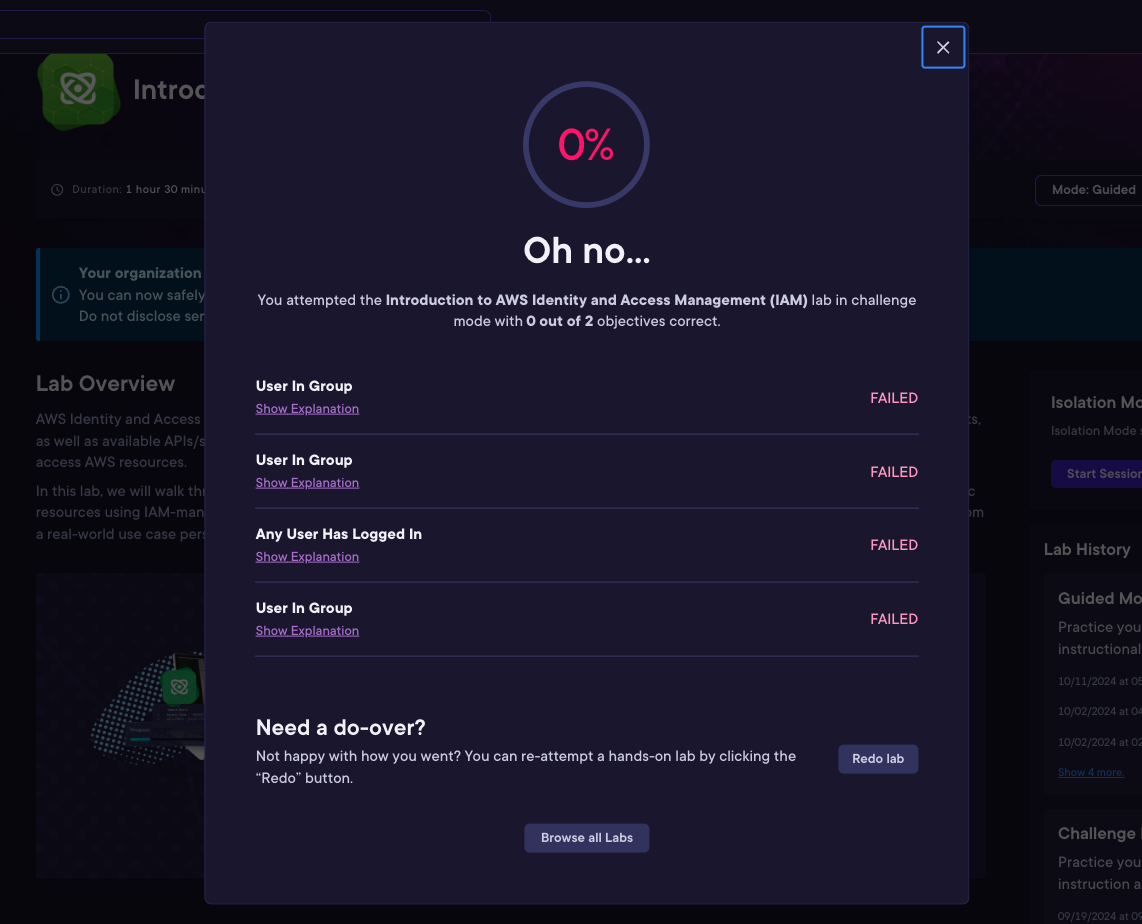Image resolution: width=1142 pixels, height=924 pixels.
Task: Click the Guided Mode history card heading
Action: click(x=1099, y=599)
